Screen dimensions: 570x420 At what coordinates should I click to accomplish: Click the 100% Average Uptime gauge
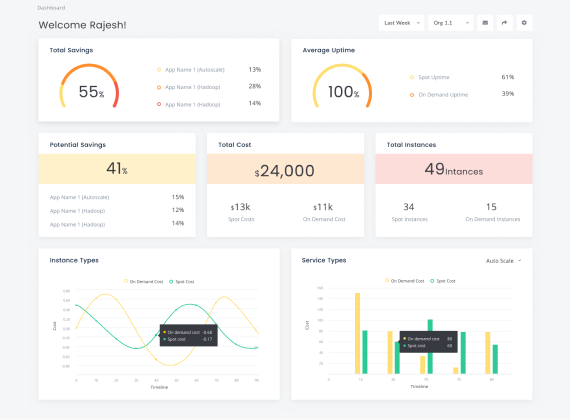[342, 86]
